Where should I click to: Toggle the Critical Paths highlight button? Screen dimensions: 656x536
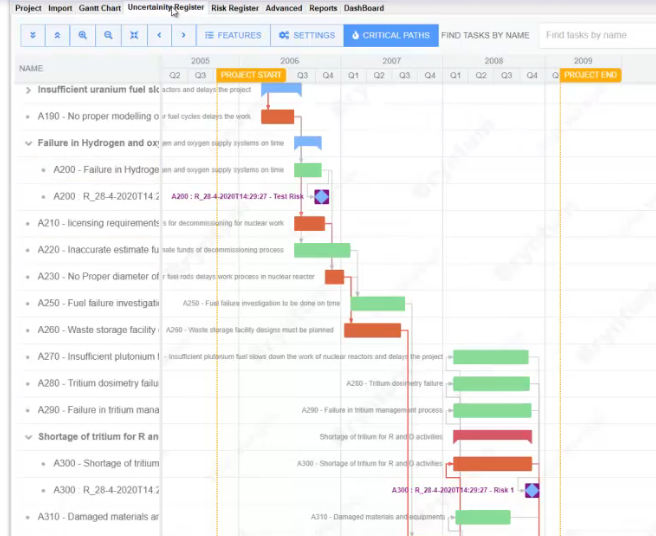tap(391, 35)
